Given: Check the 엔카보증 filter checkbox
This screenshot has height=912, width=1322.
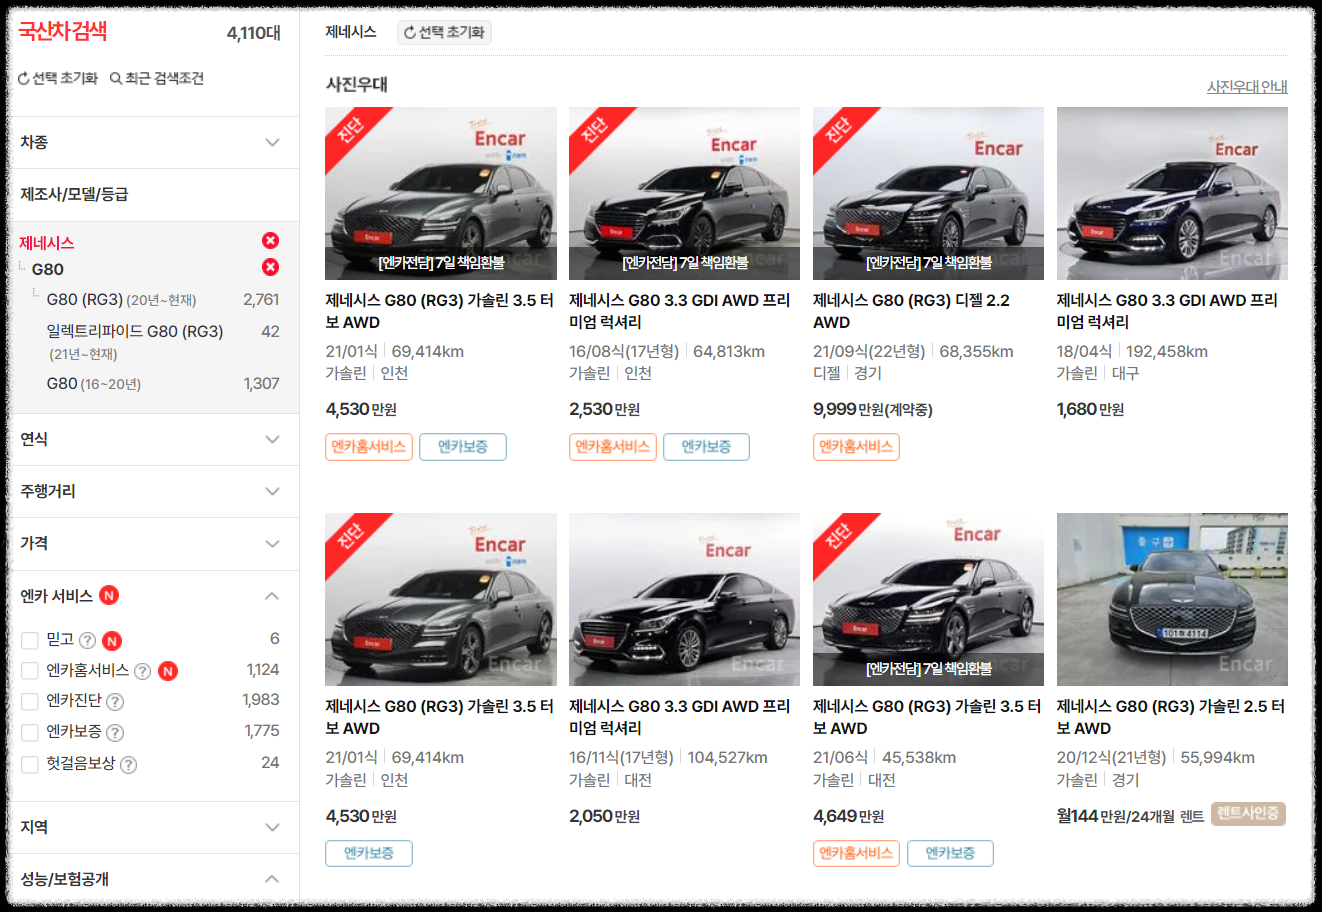Looking at the screenshot, I should [x=30, y=733].
